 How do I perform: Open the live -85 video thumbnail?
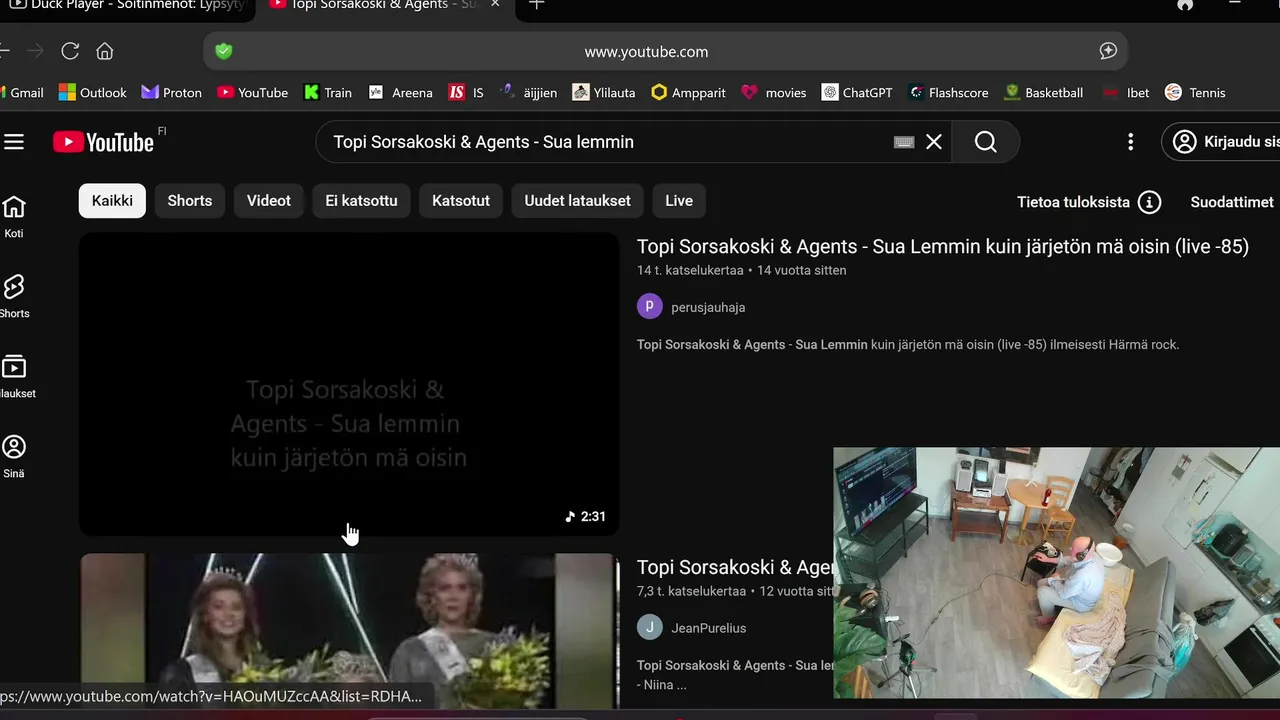(x=349, y=384)
